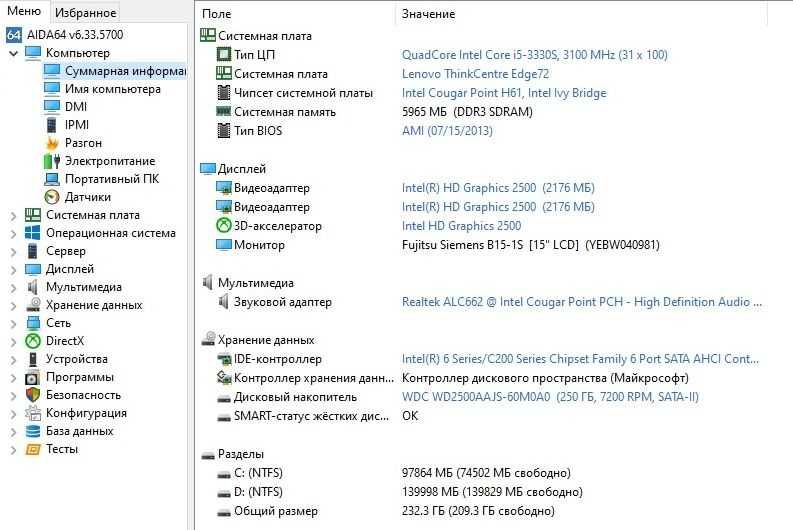The image size is (793, 530).
Task: Click the Хранение данных disk icon in tree
Action: 33,305
